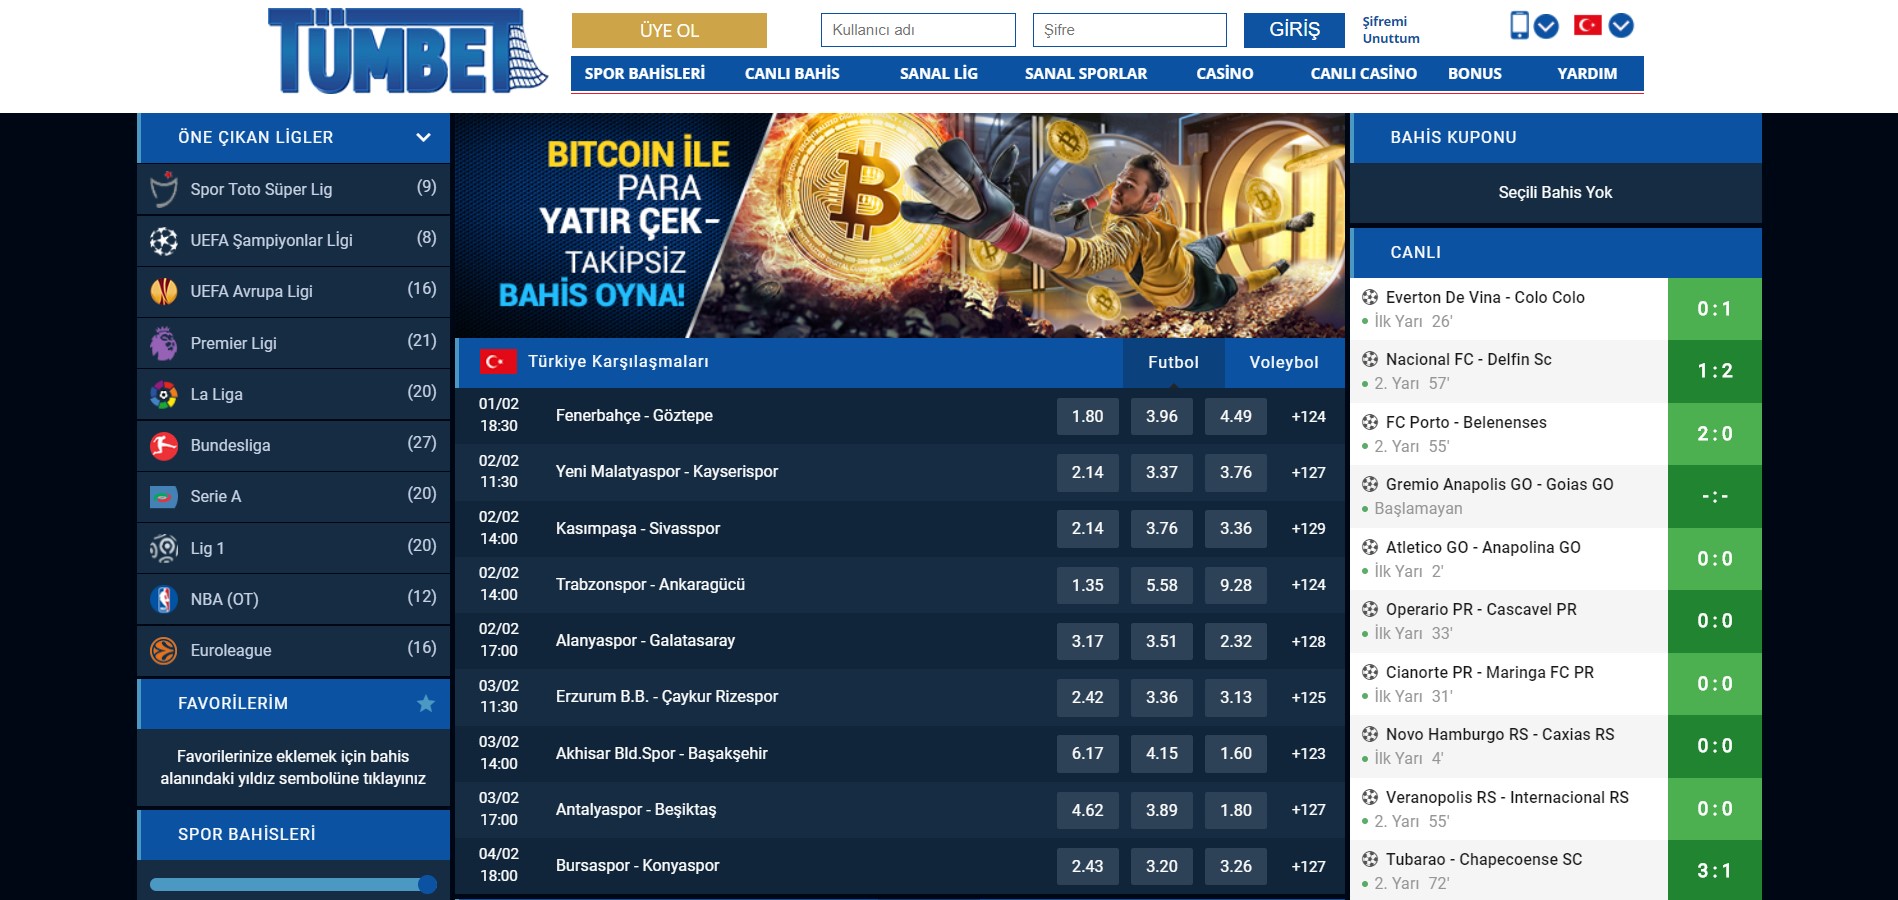
Task: Open YARDIM menu item
Action: coord(1587,73)
